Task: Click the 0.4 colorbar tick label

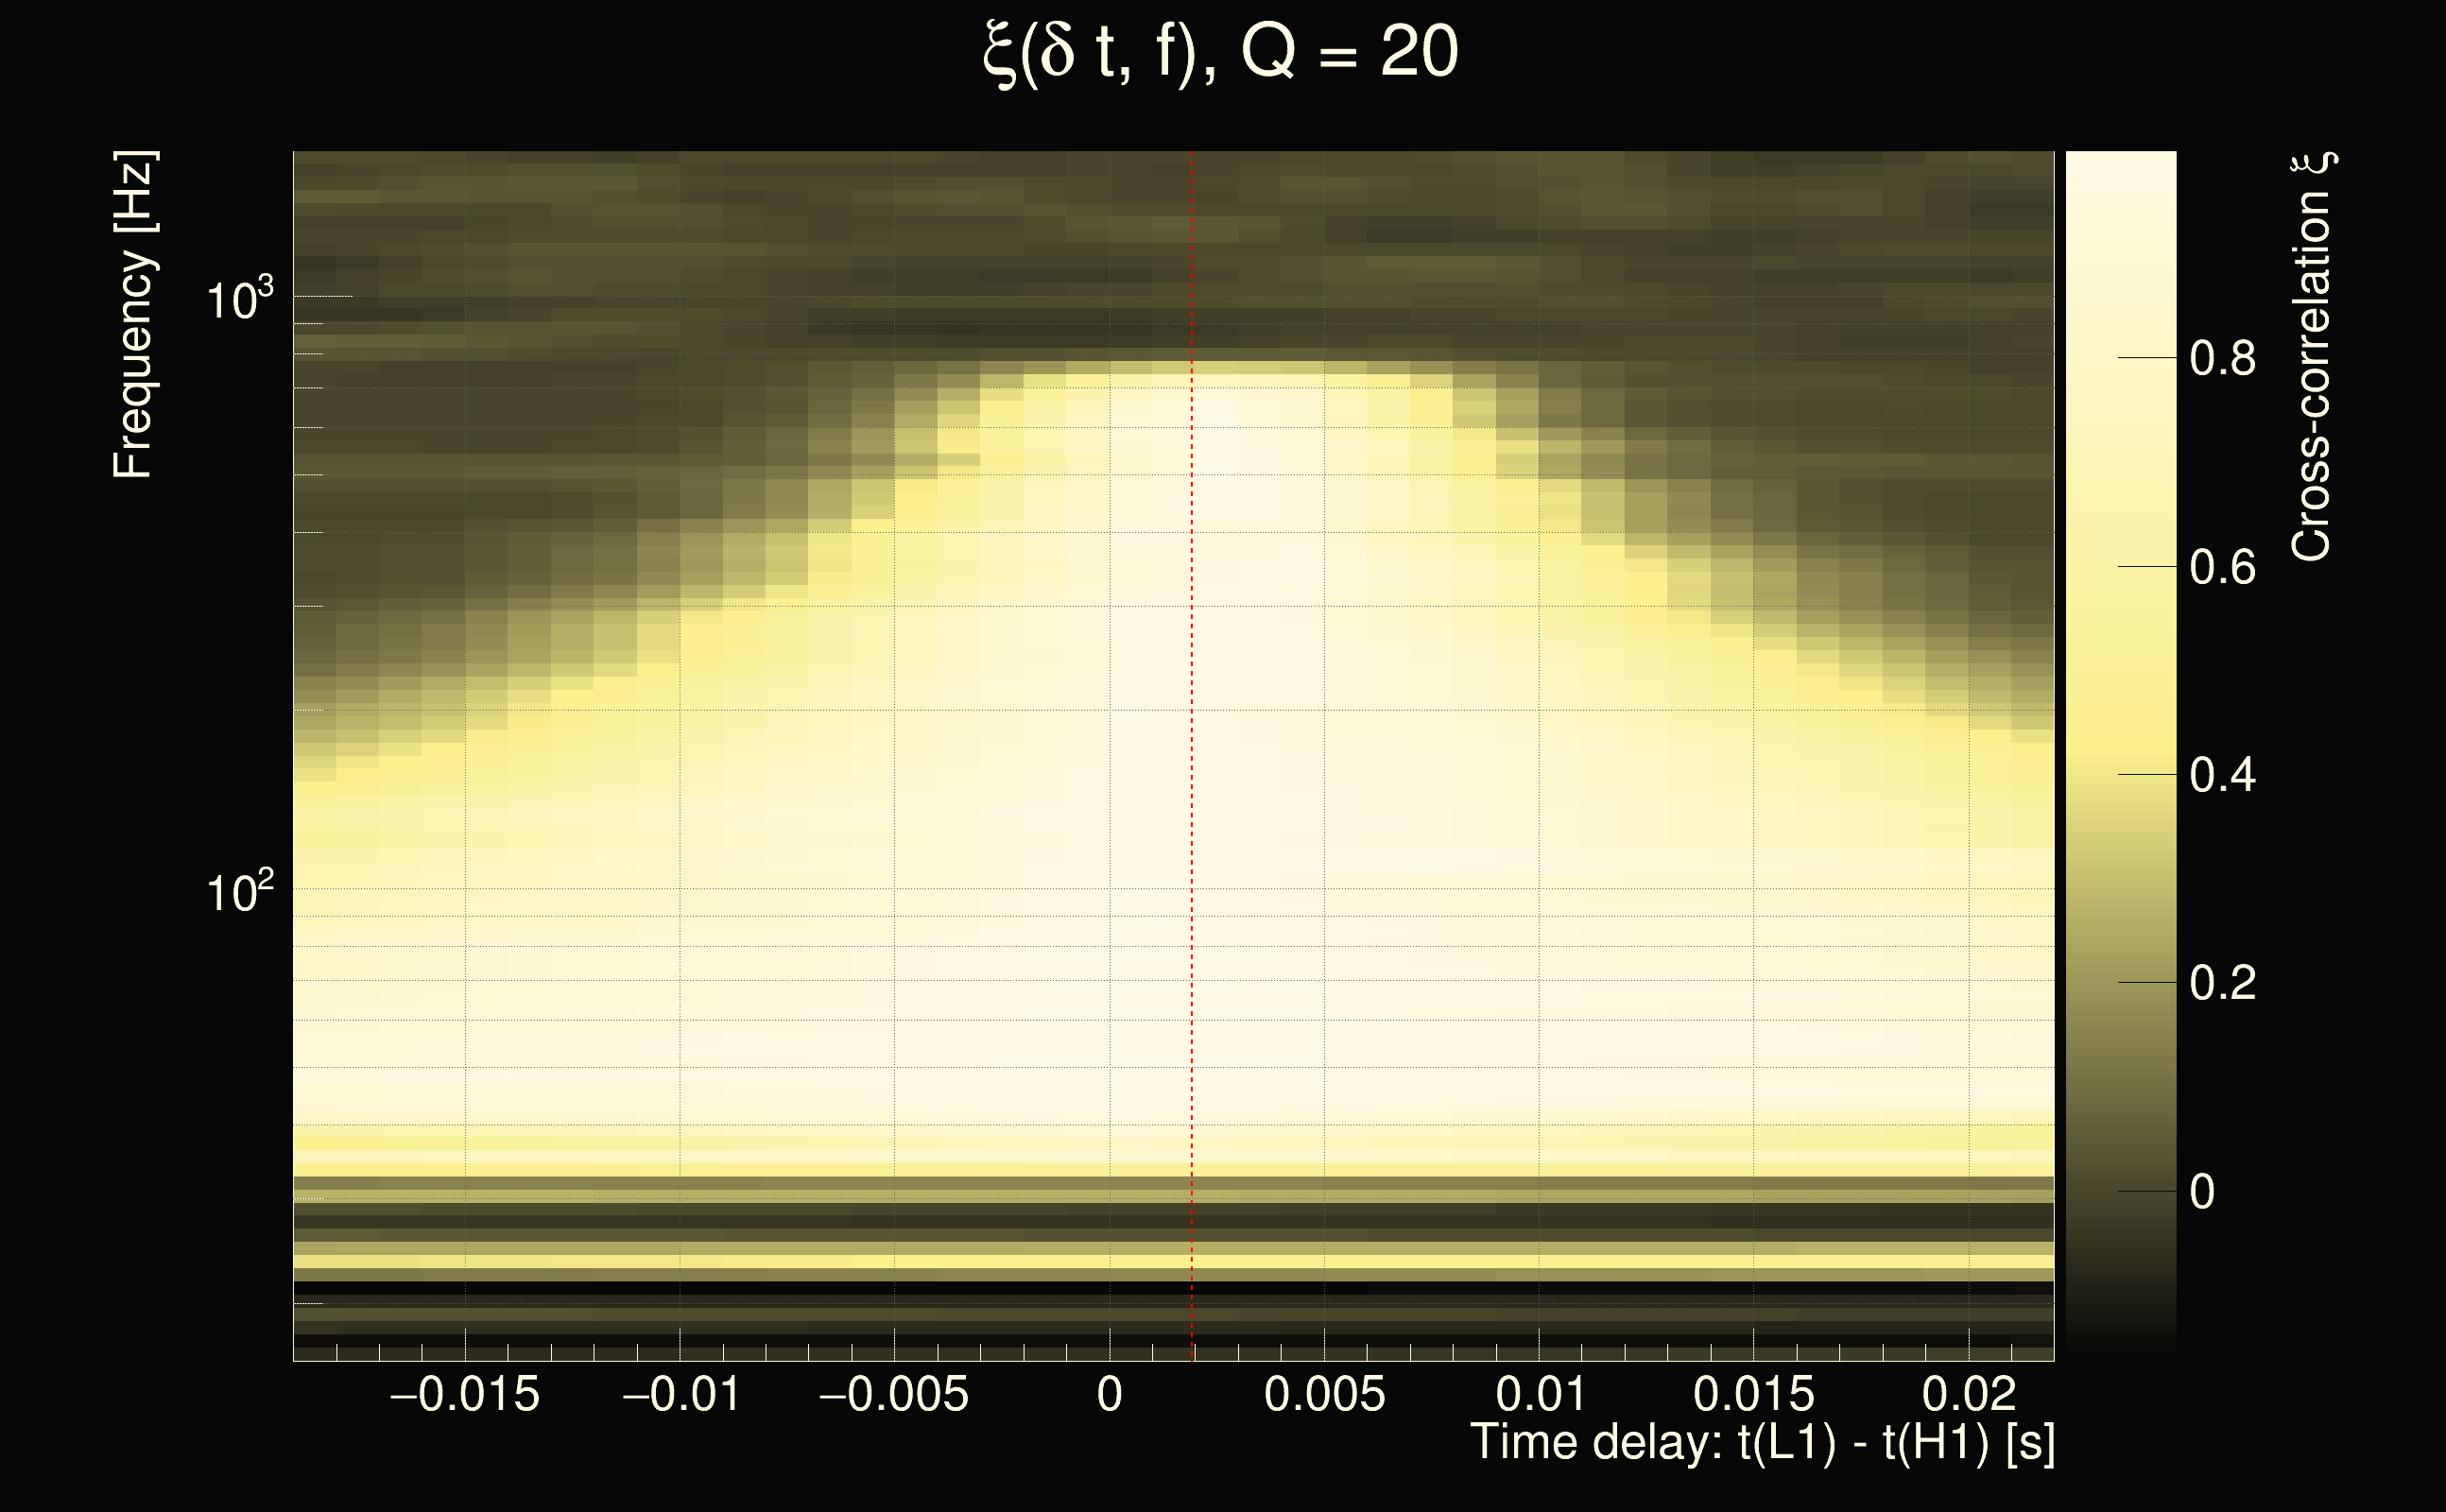Action: 2222,775
